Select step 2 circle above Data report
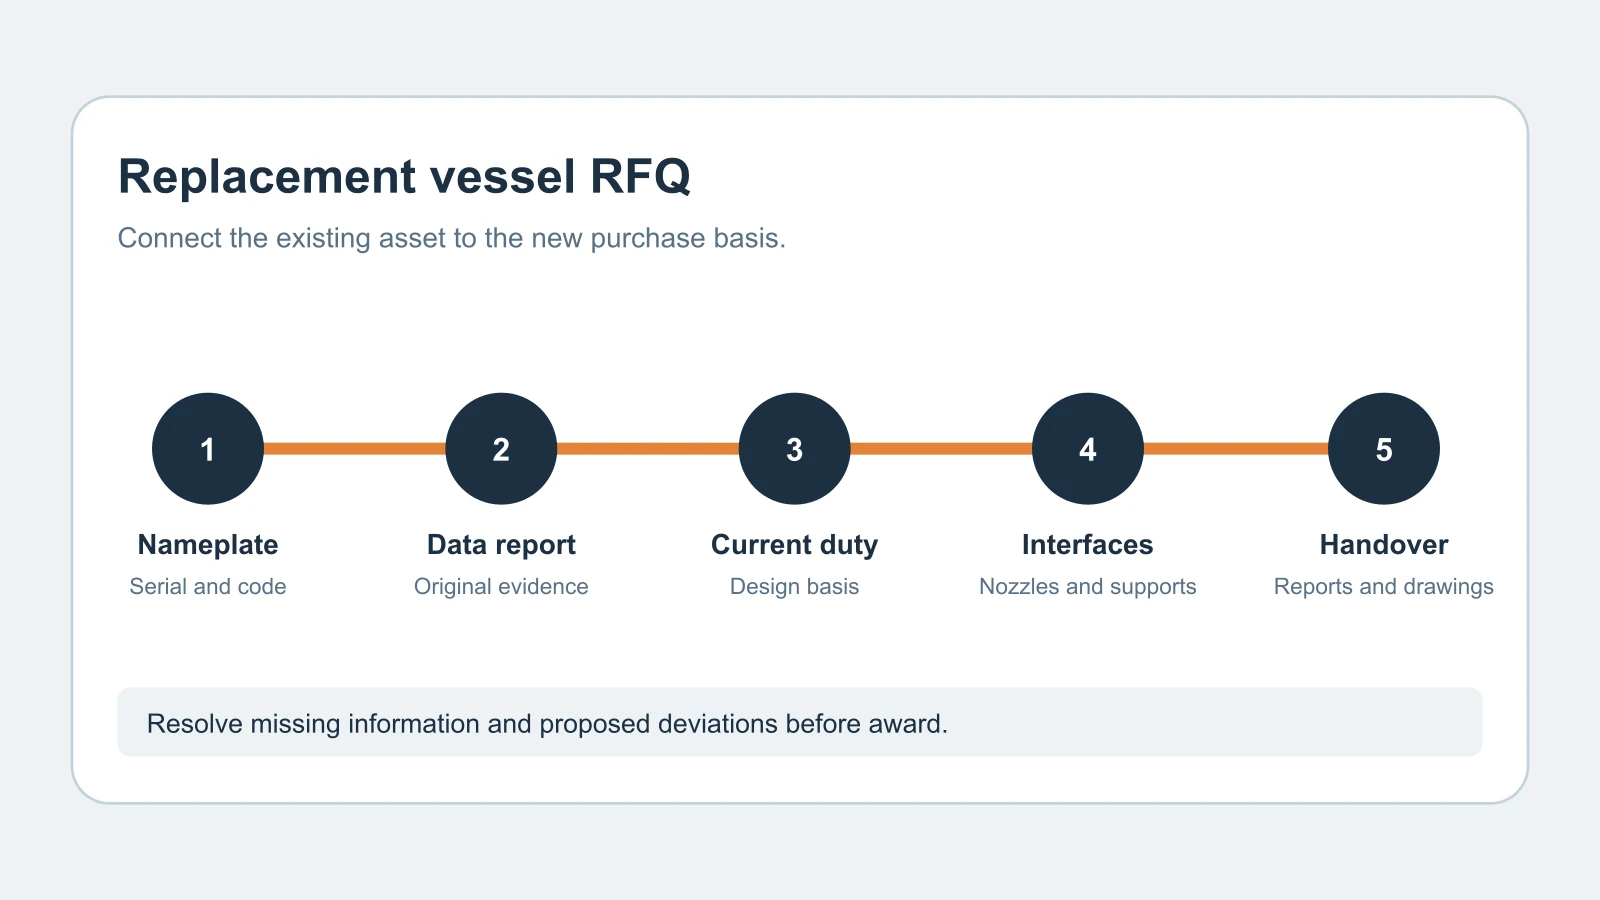 (x=501, y=449)
